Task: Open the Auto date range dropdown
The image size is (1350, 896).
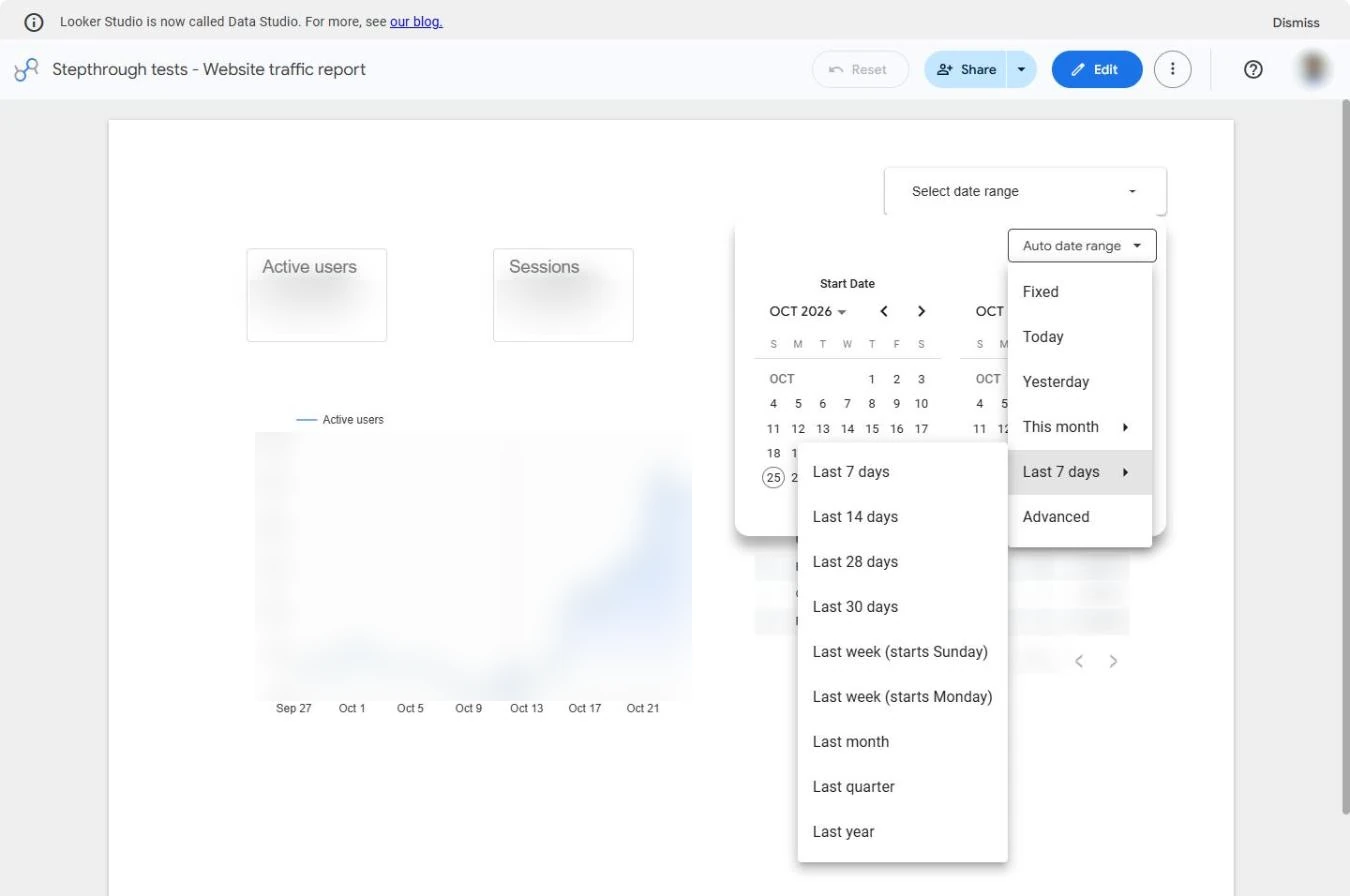Action: point(1082,246)
